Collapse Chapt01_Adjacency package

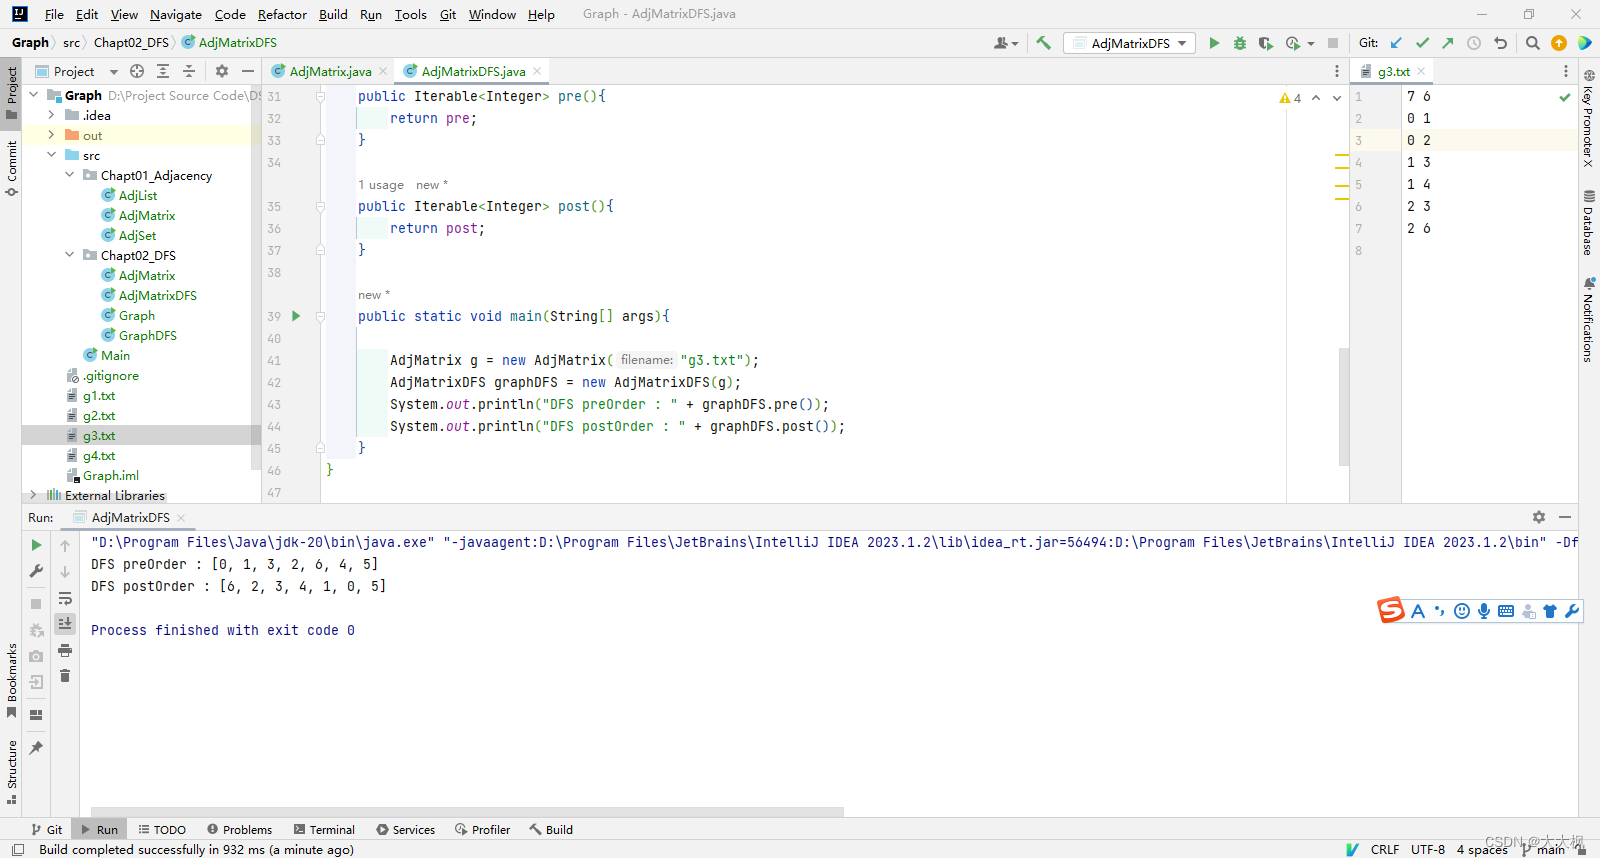coord(69,175)
